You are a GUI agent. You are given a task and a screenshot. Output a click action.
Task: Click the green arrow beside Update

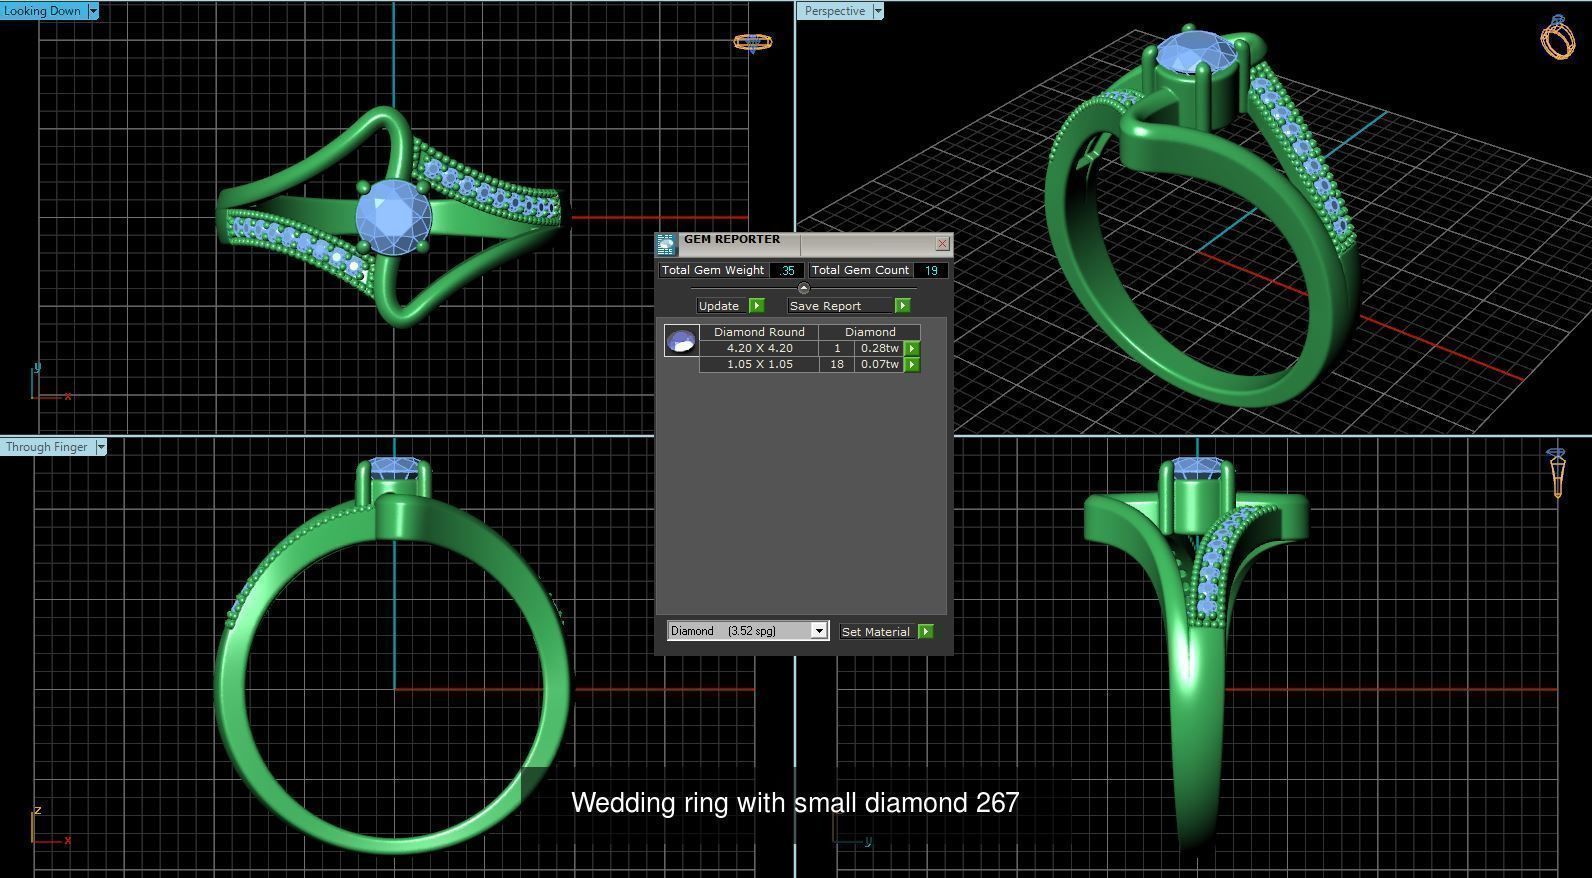point(756,306)
